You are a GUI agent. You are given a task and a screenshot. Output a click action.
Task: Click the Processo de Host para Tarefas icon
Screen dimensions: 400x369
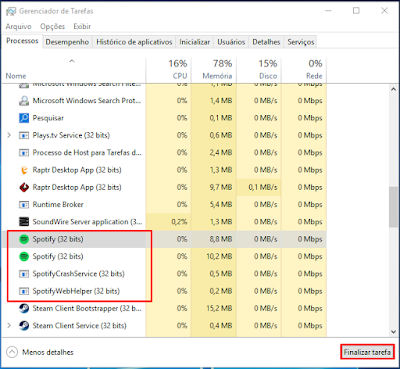click(24, 153)
